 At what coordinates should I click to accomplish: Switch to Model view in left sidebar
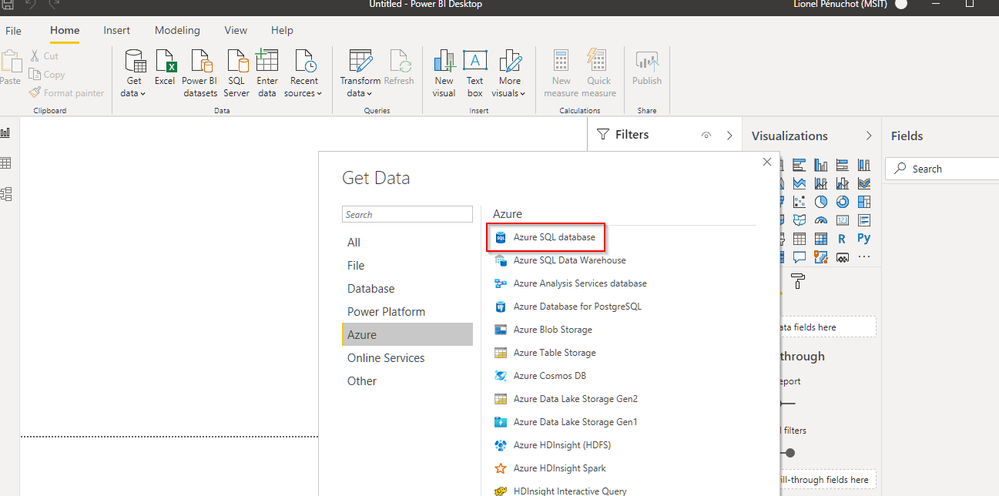click(x=6, y=194)
